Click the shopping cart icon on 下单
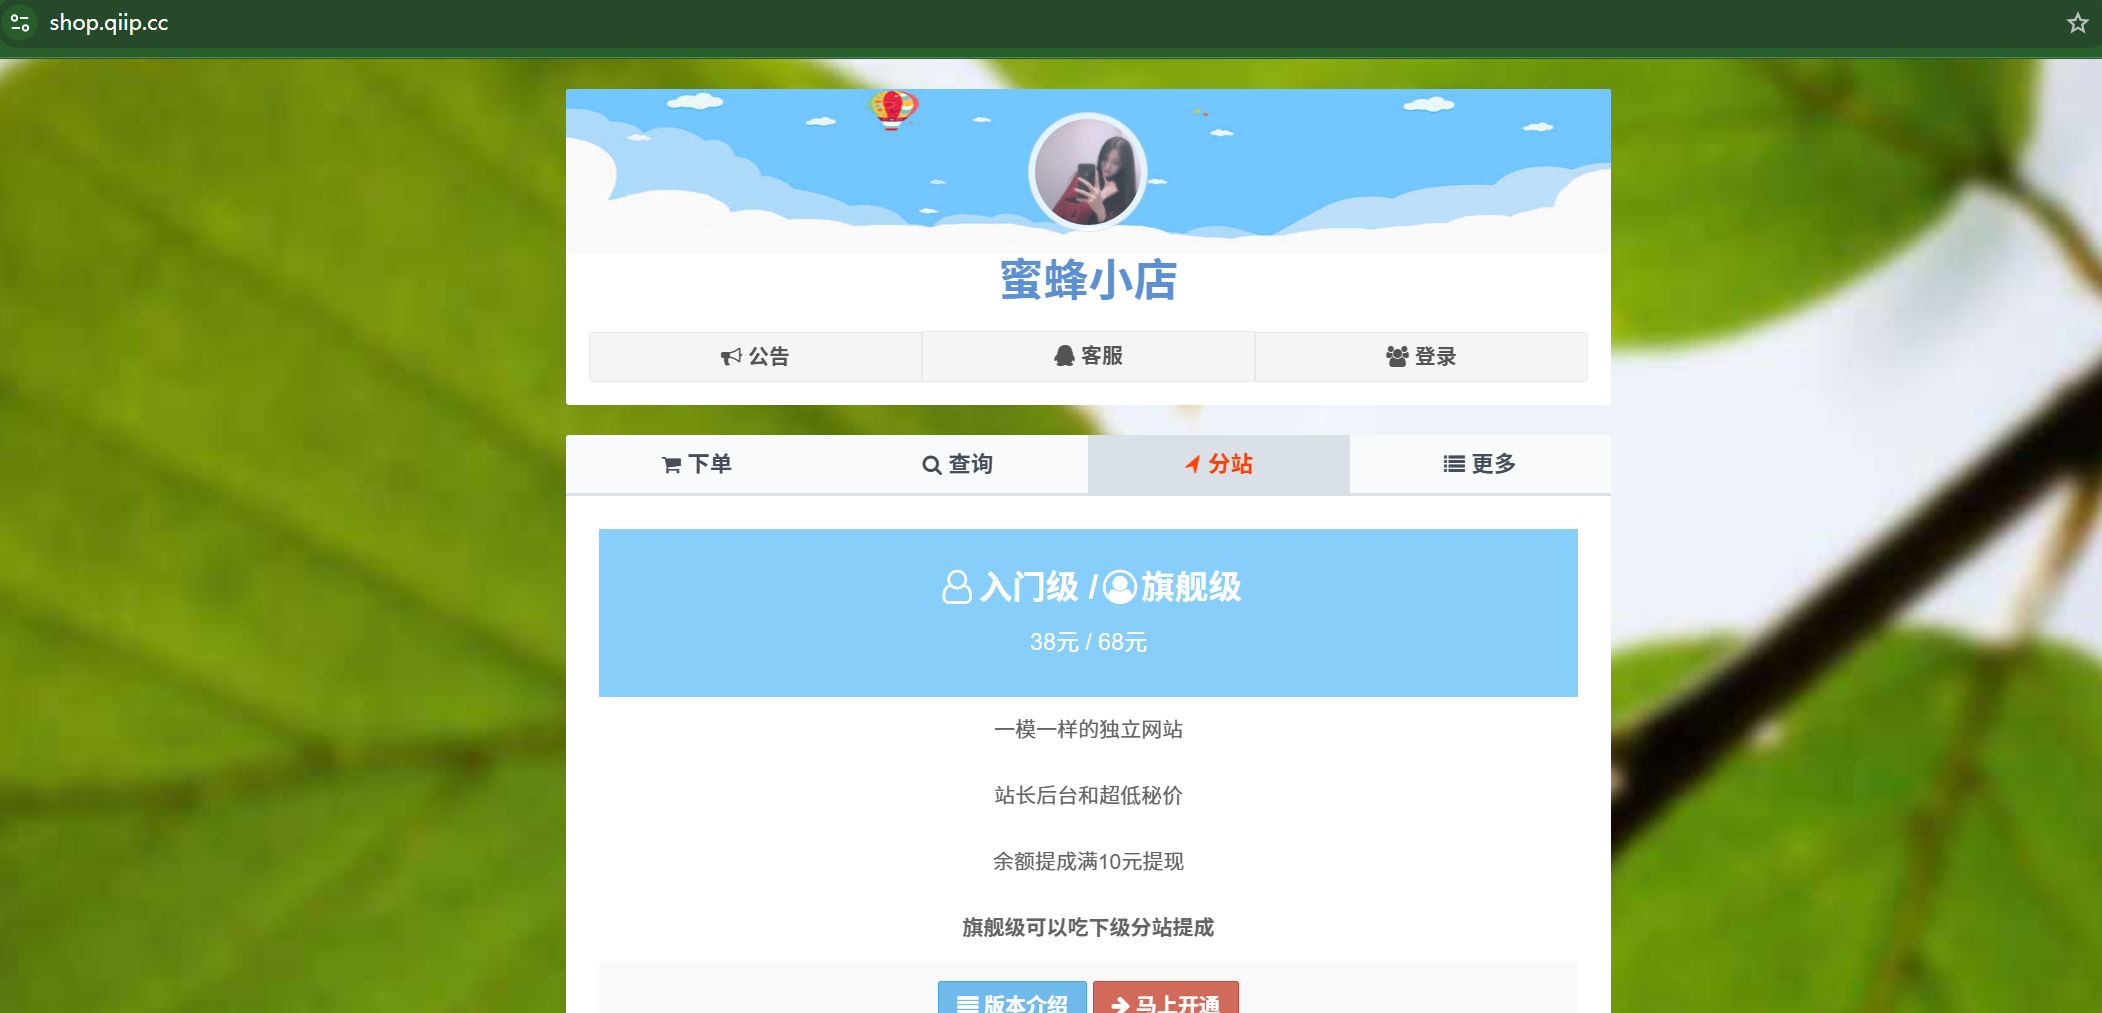2102x1013 pixels. [x=672, y=465]
